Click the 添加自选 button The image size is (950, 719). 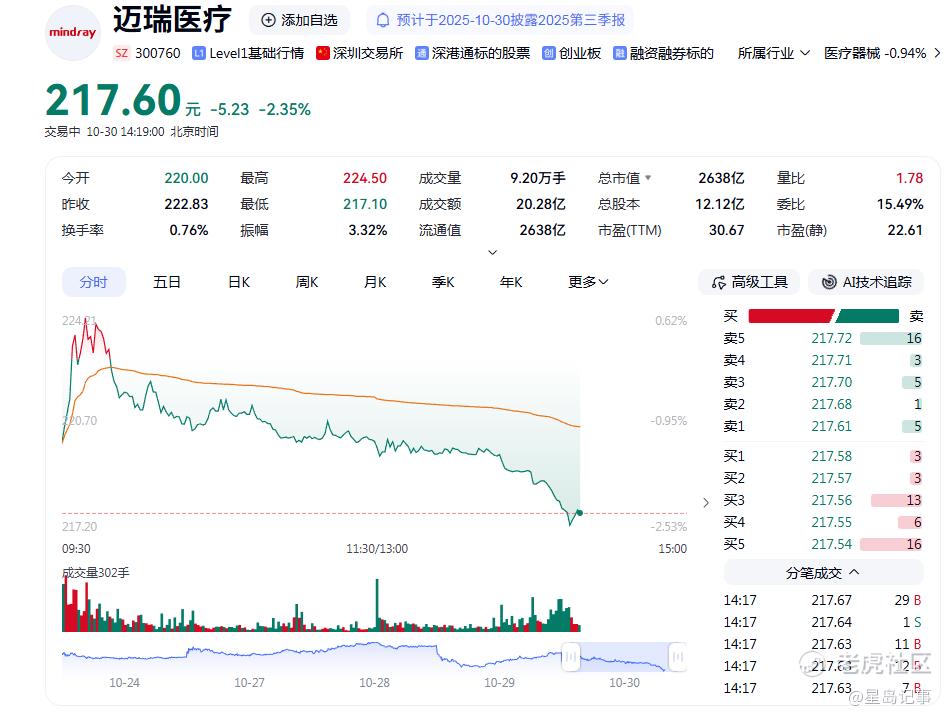tap(299, 20)
